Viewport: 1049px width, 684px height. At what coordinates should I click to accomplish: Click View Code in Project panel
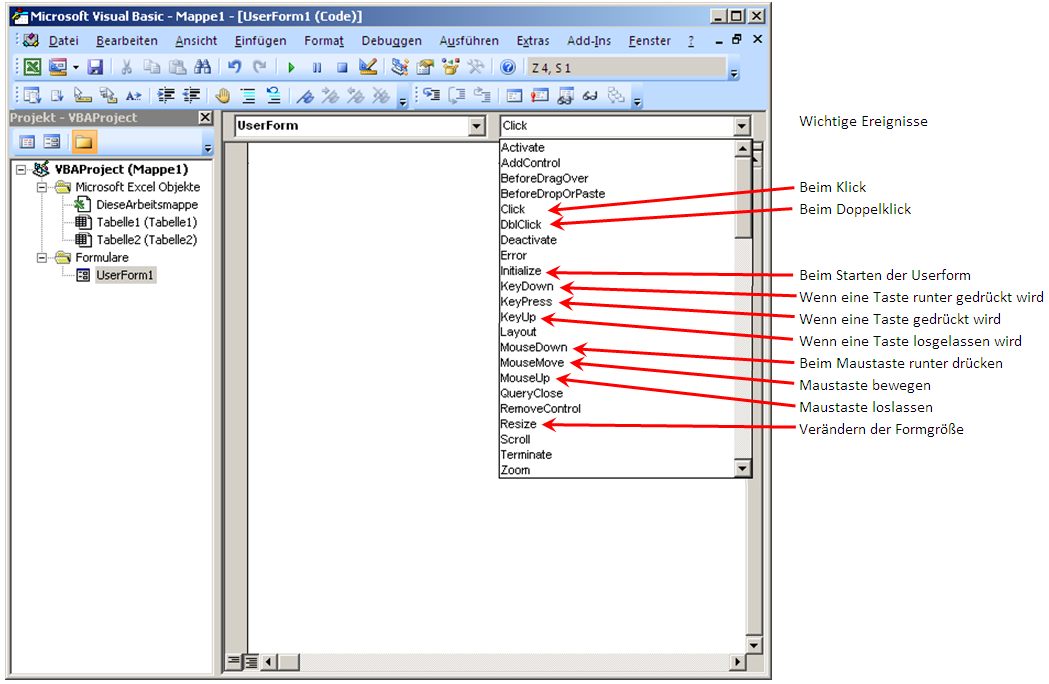click(x=27, y=141)
